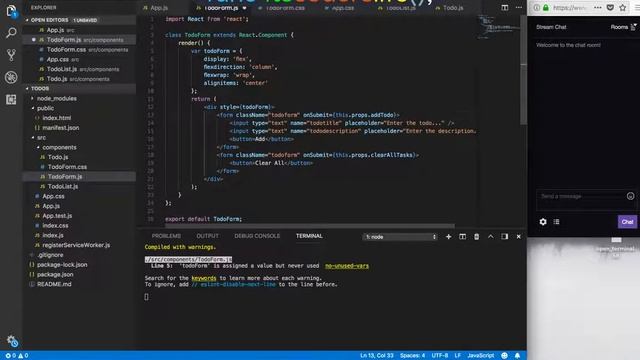The image size is (640, 360).
Task: Go to line via Ln 13, Col 33
Action: (x=377, y=356)
